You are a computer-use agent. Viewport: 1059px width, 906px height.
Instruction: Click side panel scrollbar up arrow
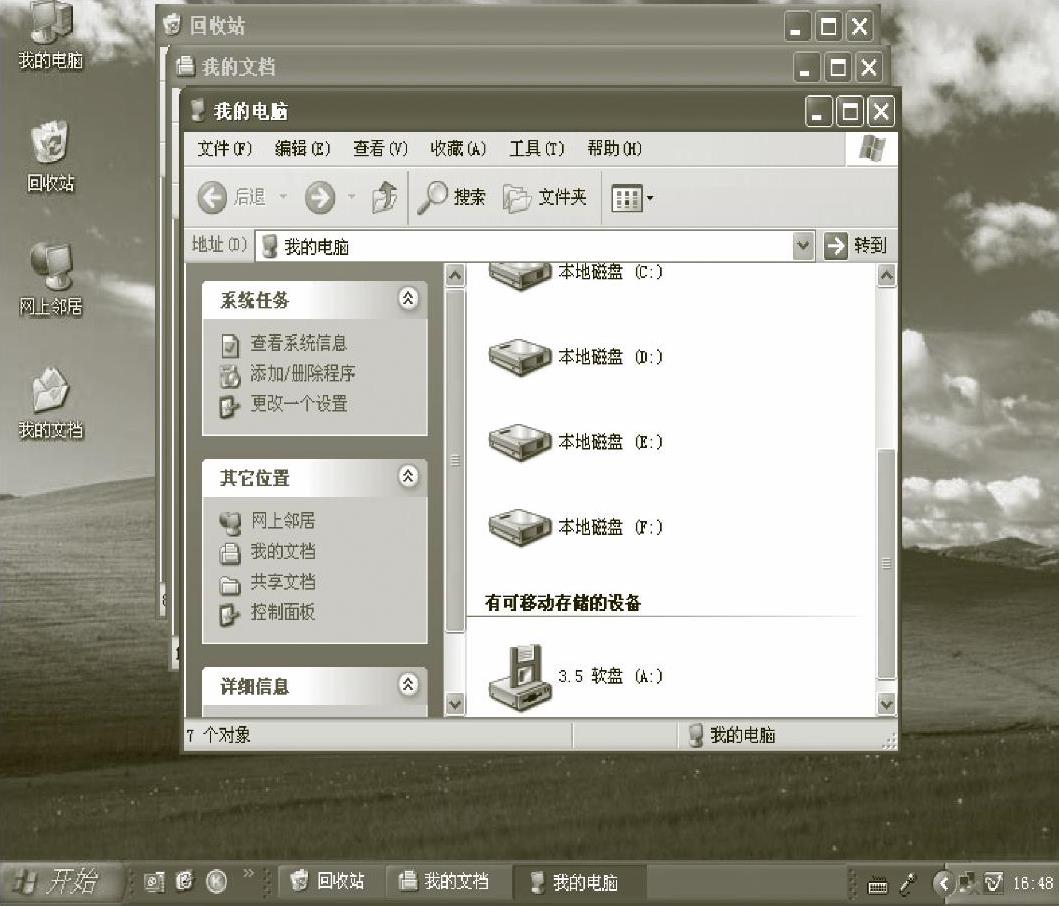point(455,276)
